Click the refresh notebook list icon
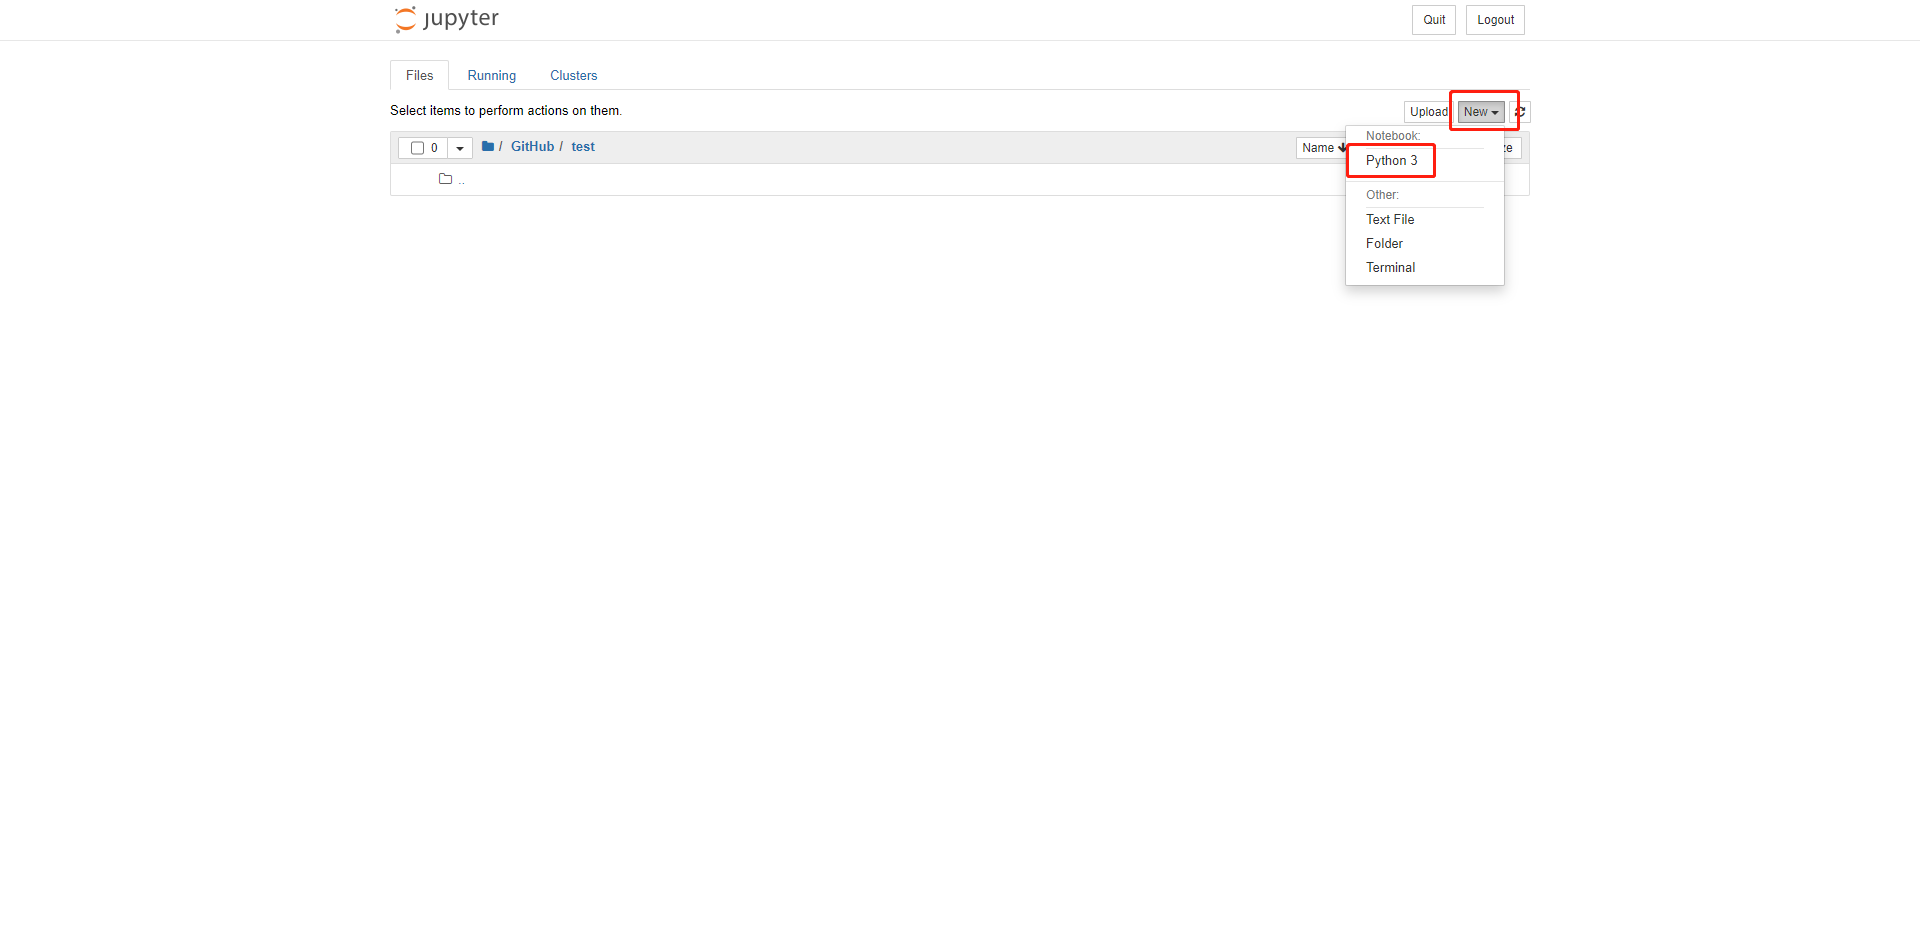The height and width of the screenshot is (937, 1920). tap(1520, 112)
